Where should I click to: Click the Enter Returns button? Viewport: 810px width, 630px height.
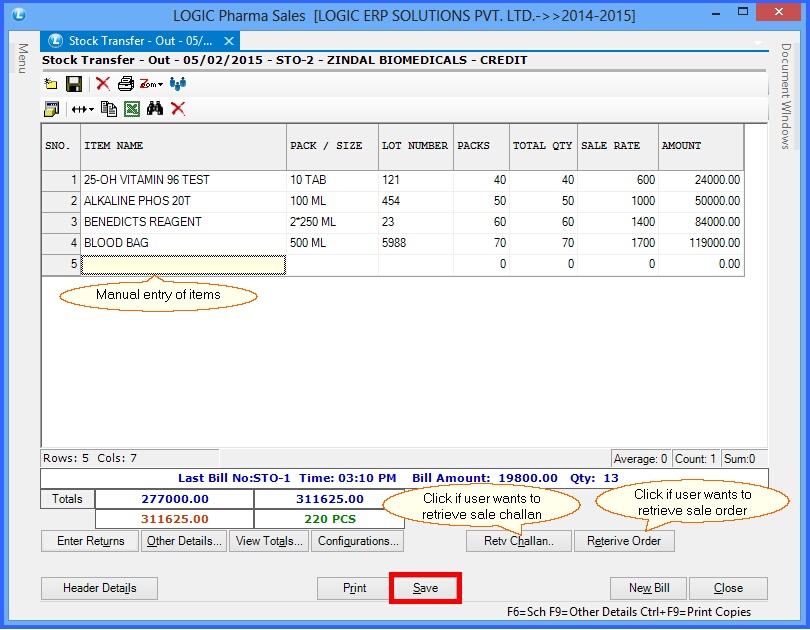click(x=90, y=541)
